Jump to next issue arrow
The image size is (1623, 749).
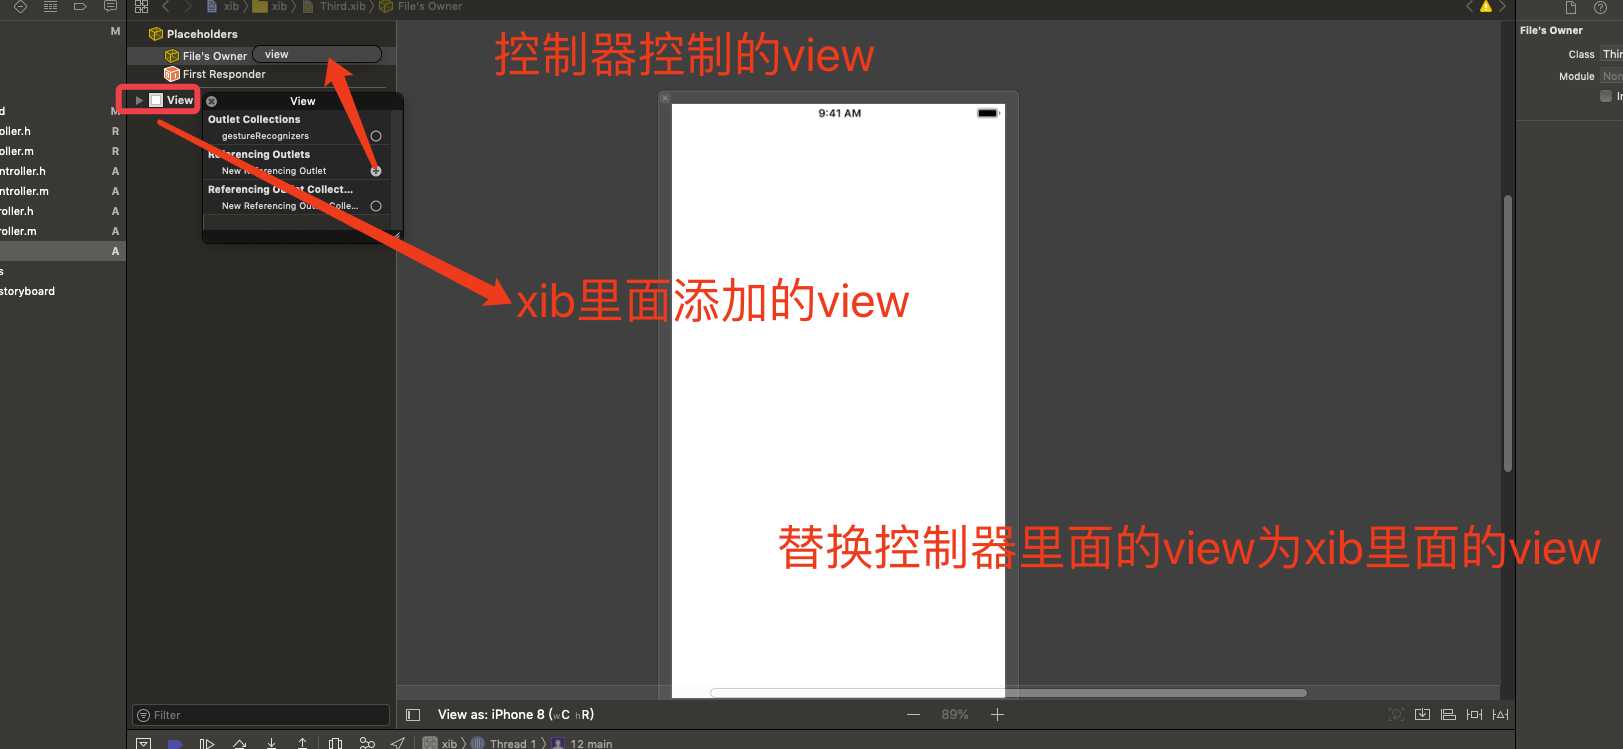click(x=1501, y=6)
